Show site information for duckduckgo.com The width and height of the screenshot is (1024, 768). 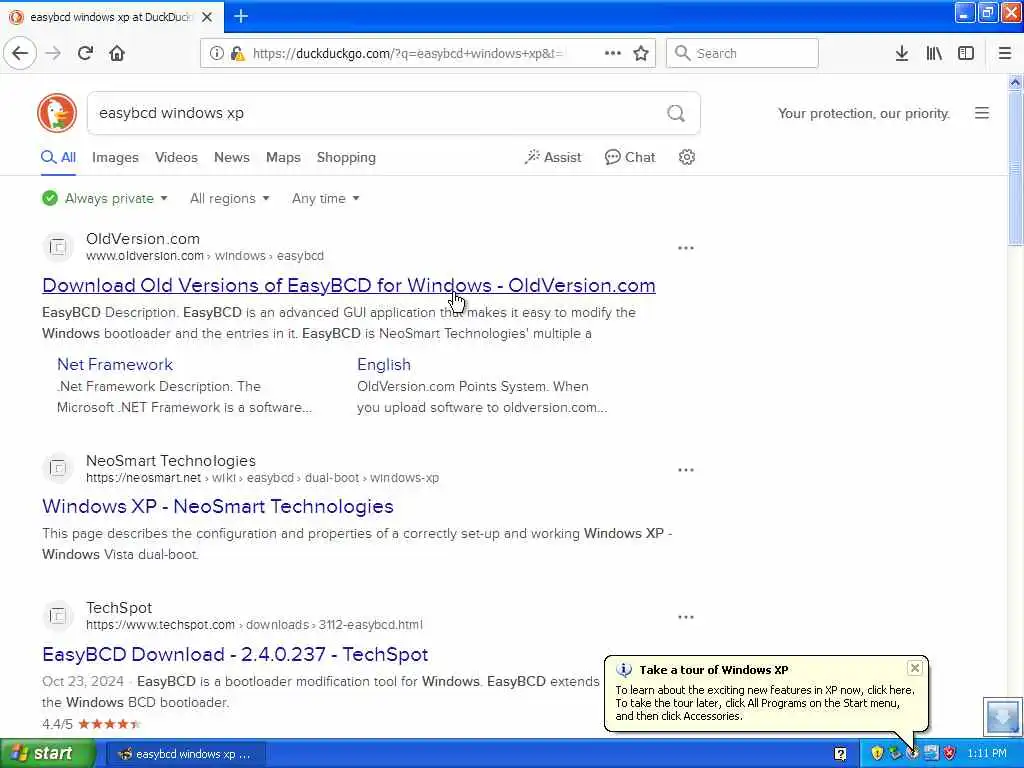coord(216,54)
